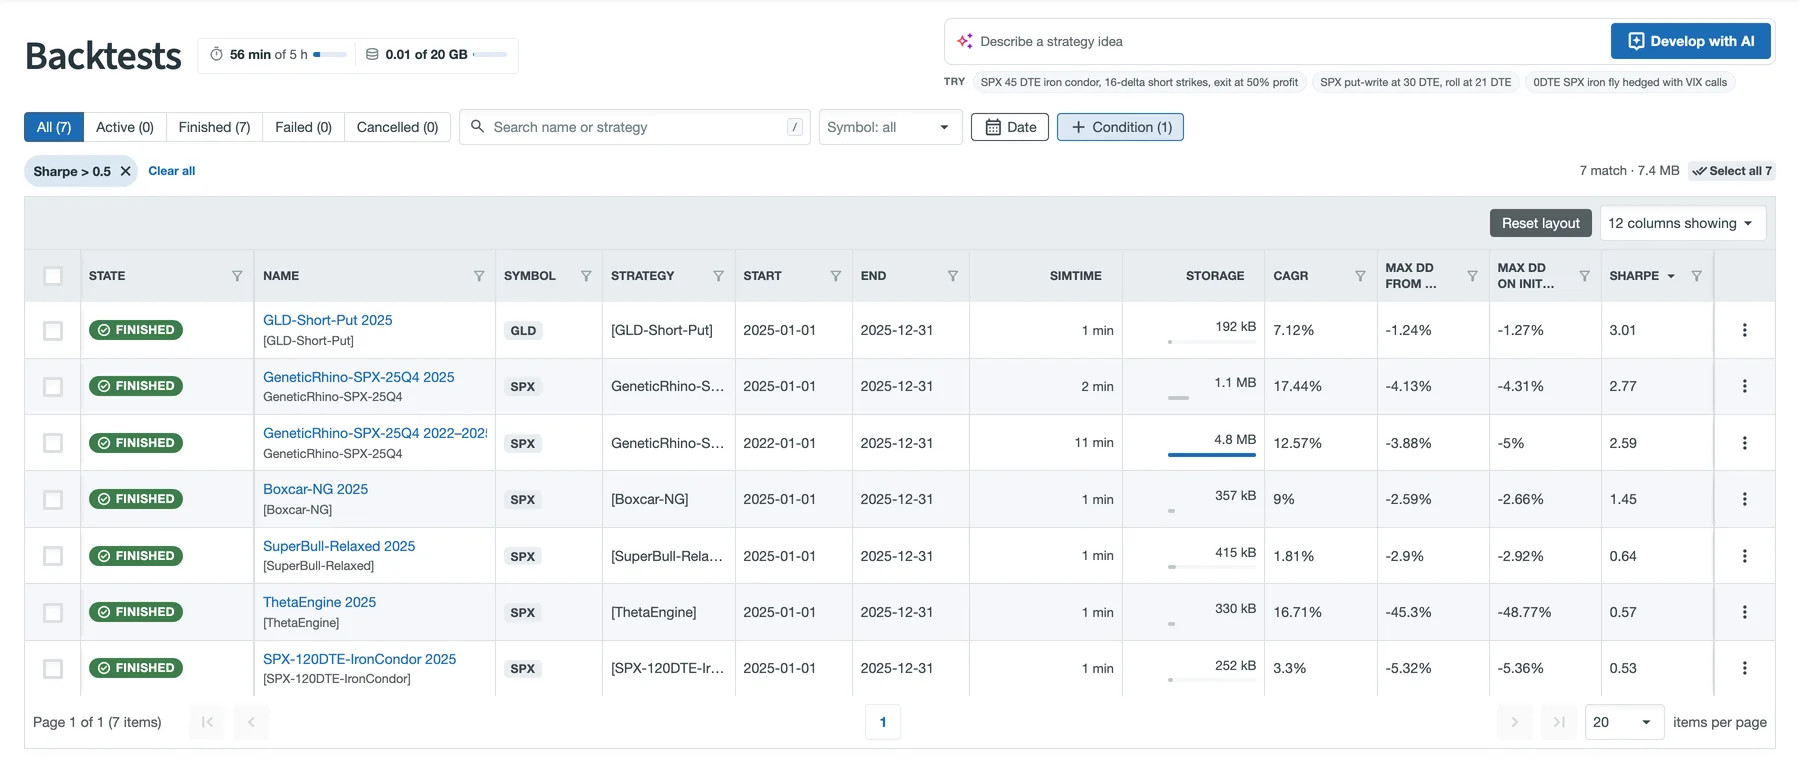This screenshot has width=1800, height=760.
Task: Open row actions menu for GLD-Short-Put 2025
Action: pyautogui.click(x=1745, y=330)
